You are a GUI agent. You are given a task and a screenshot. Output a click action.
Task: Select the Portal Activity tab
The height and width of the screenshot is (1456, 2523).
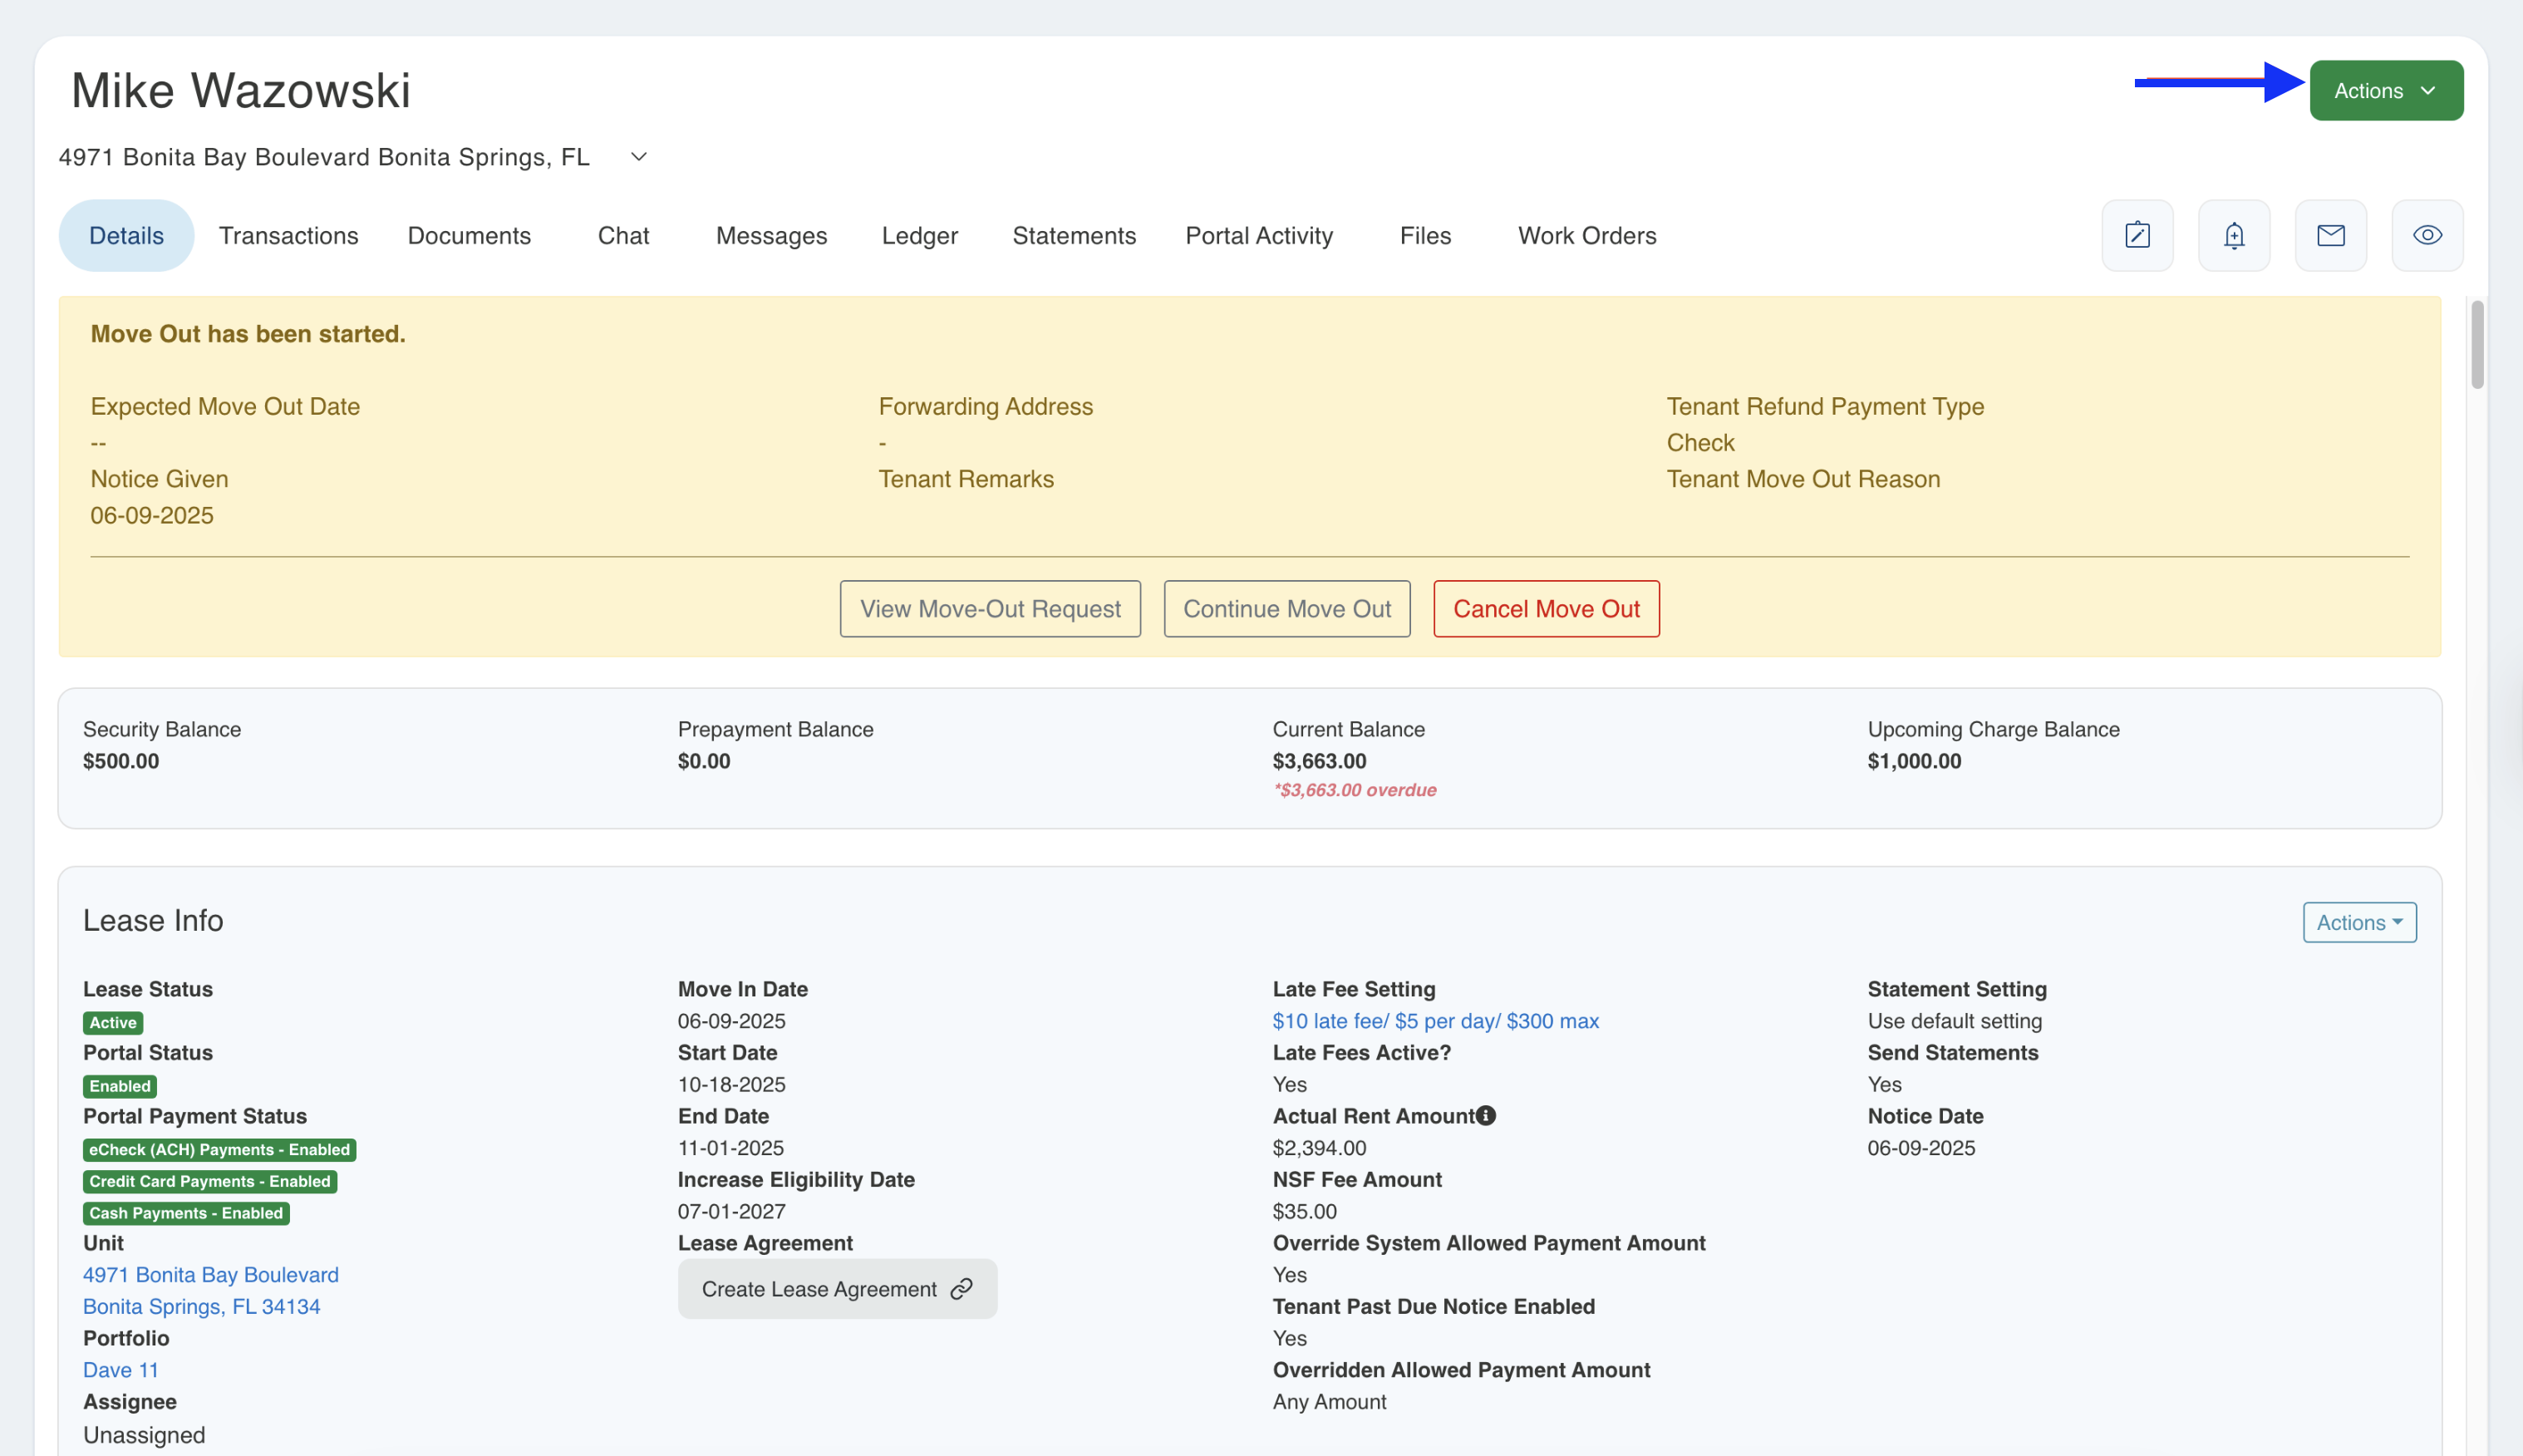click(x=1258, y=236)
